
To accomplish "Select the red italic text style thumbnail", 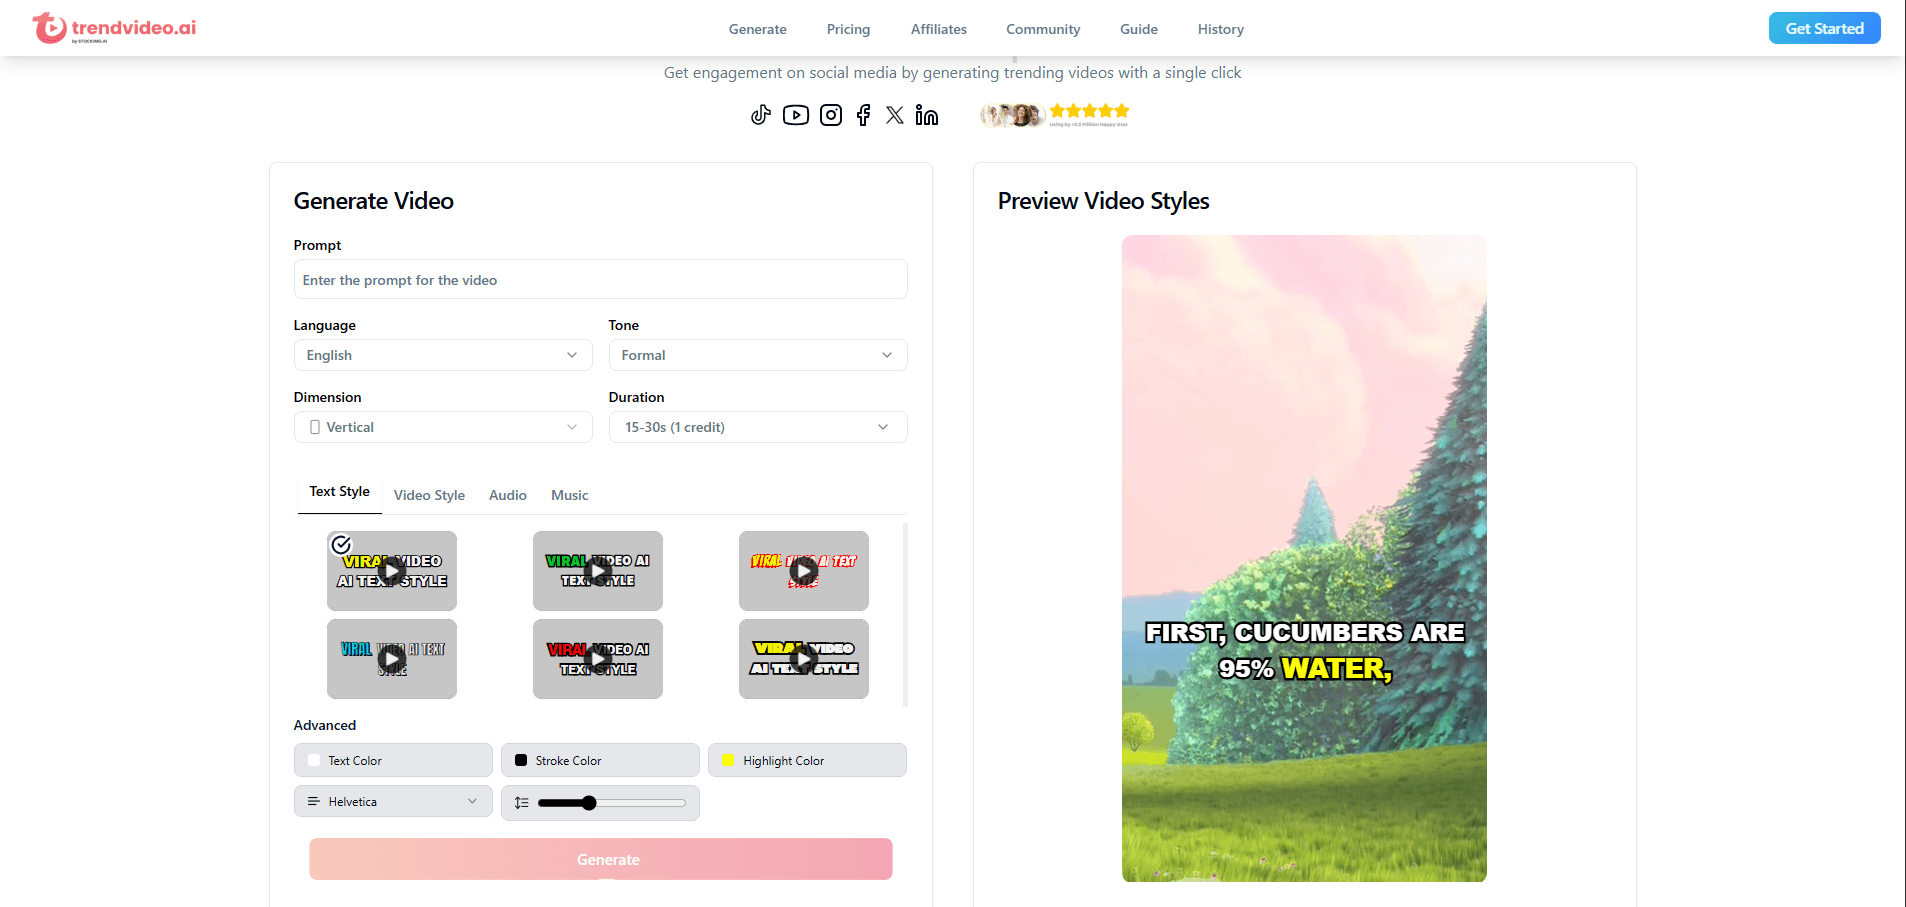I will pos(804,571).
